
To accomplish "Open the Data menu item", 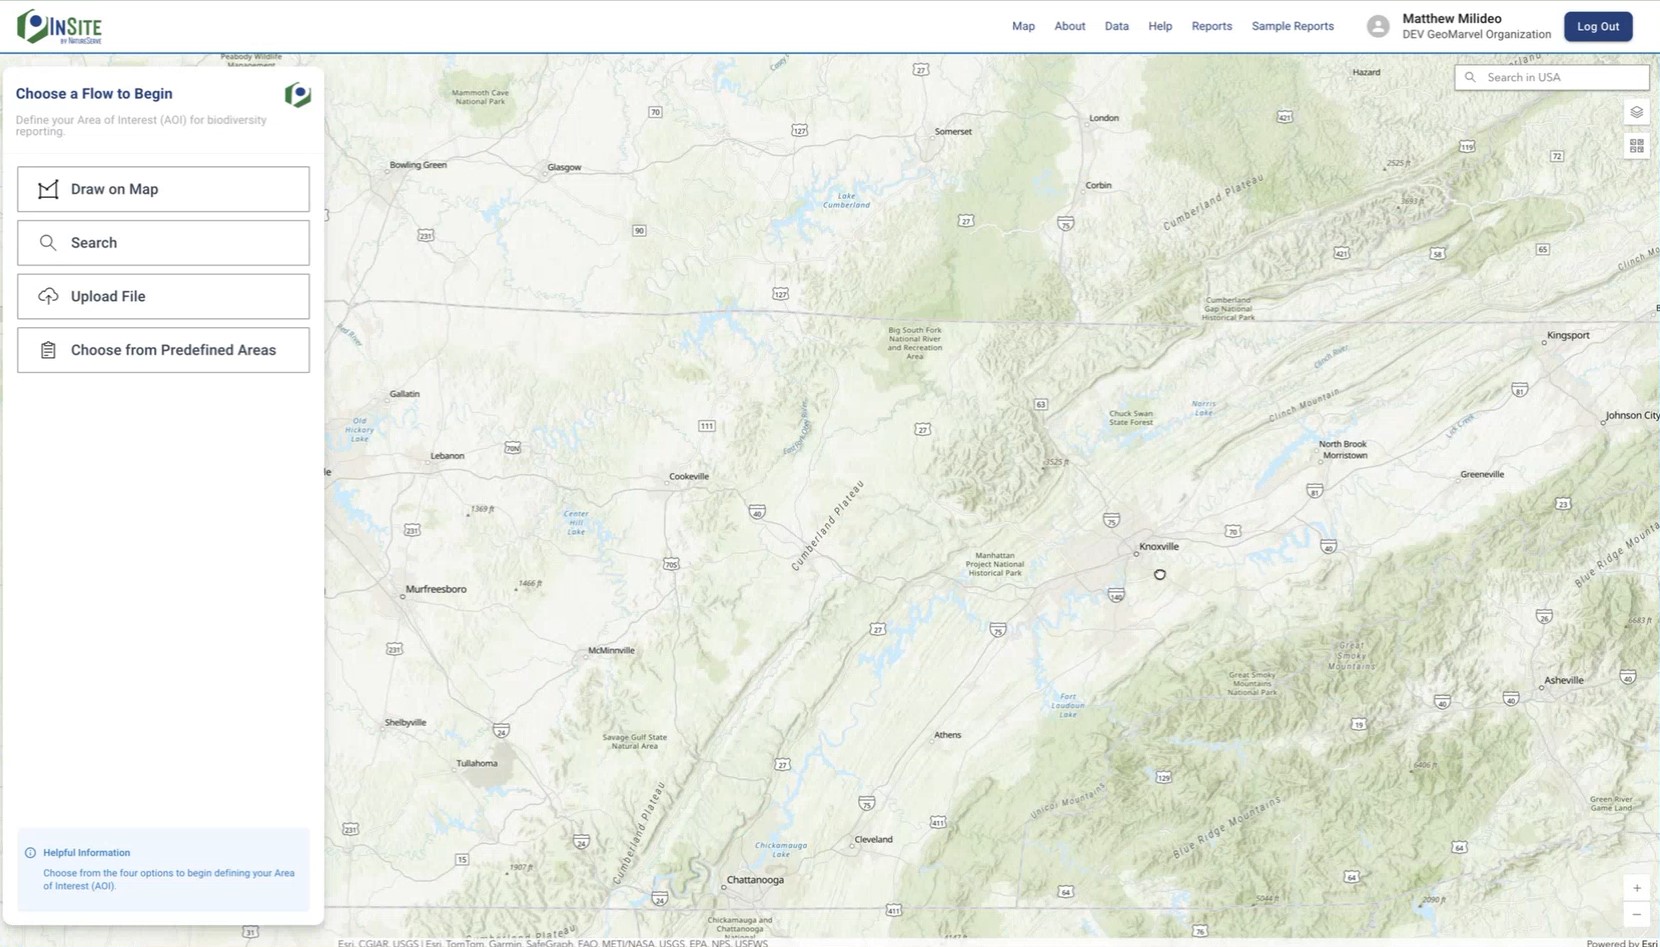I will [x=1116, y=26].
